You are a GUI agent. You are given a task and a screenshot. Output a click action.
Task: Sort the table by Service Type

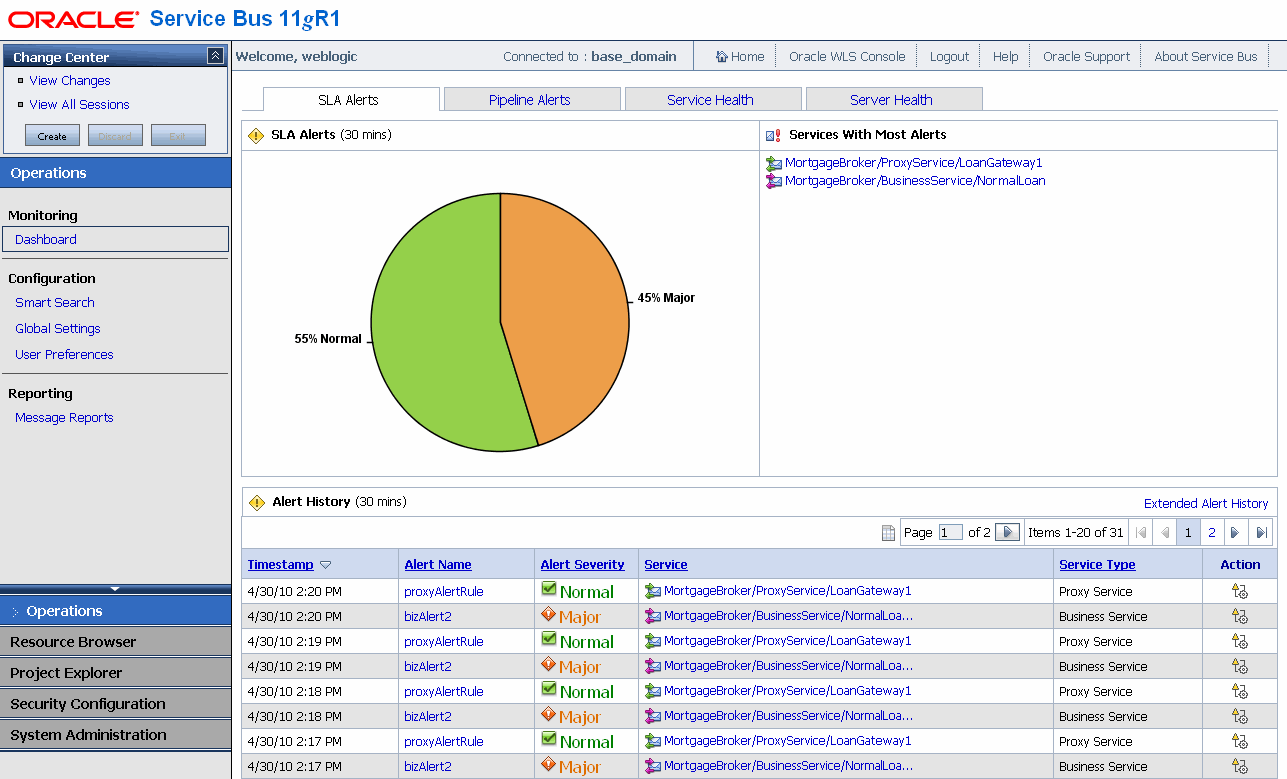pos(1097,565)
